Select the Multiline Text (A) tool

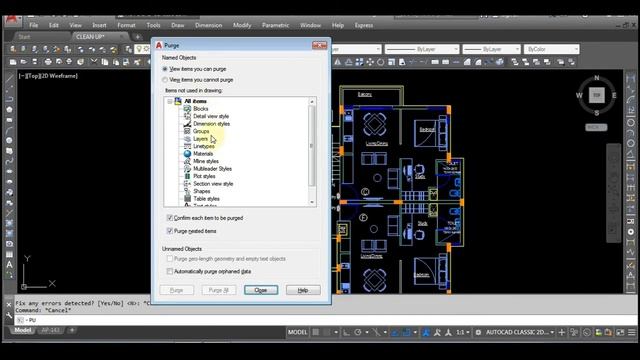pyautogui.click(x=9, y=264)
